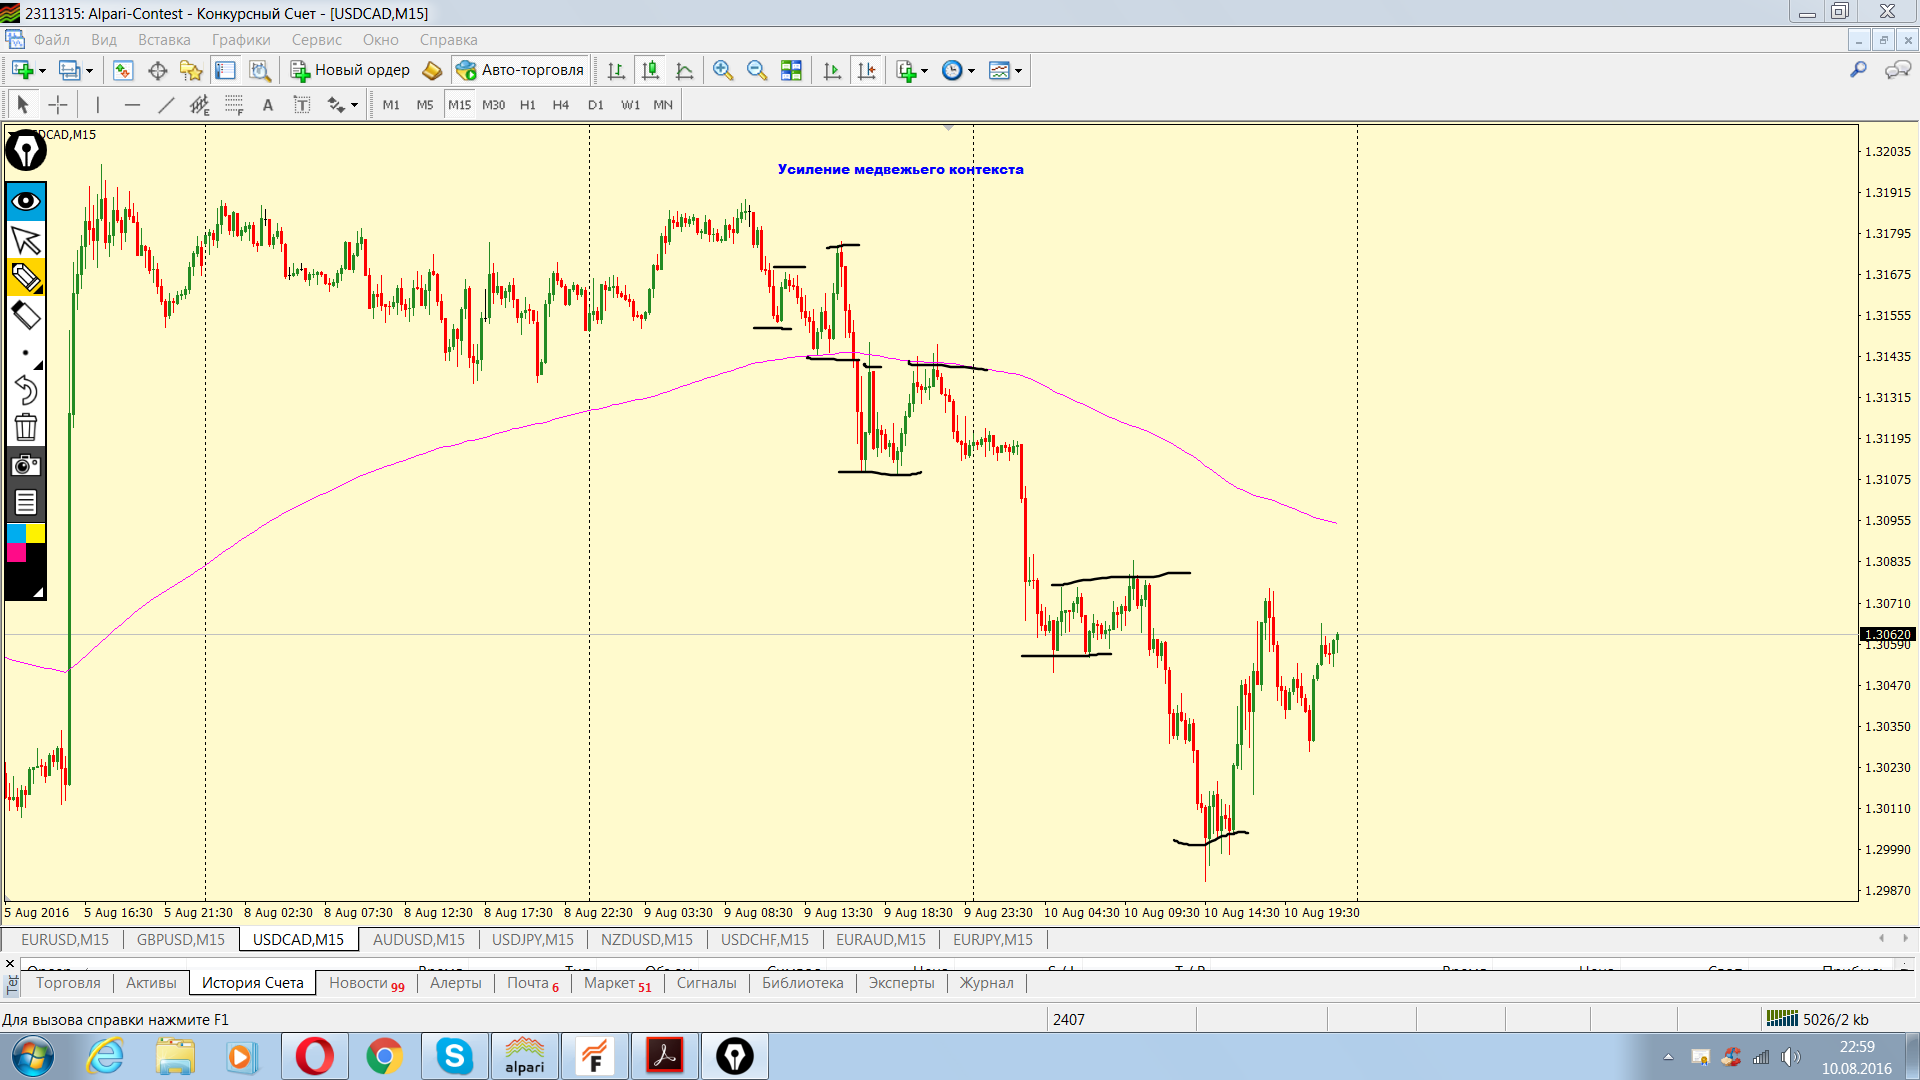
Task: Click the trash bin delete icon
Action: 25,428
